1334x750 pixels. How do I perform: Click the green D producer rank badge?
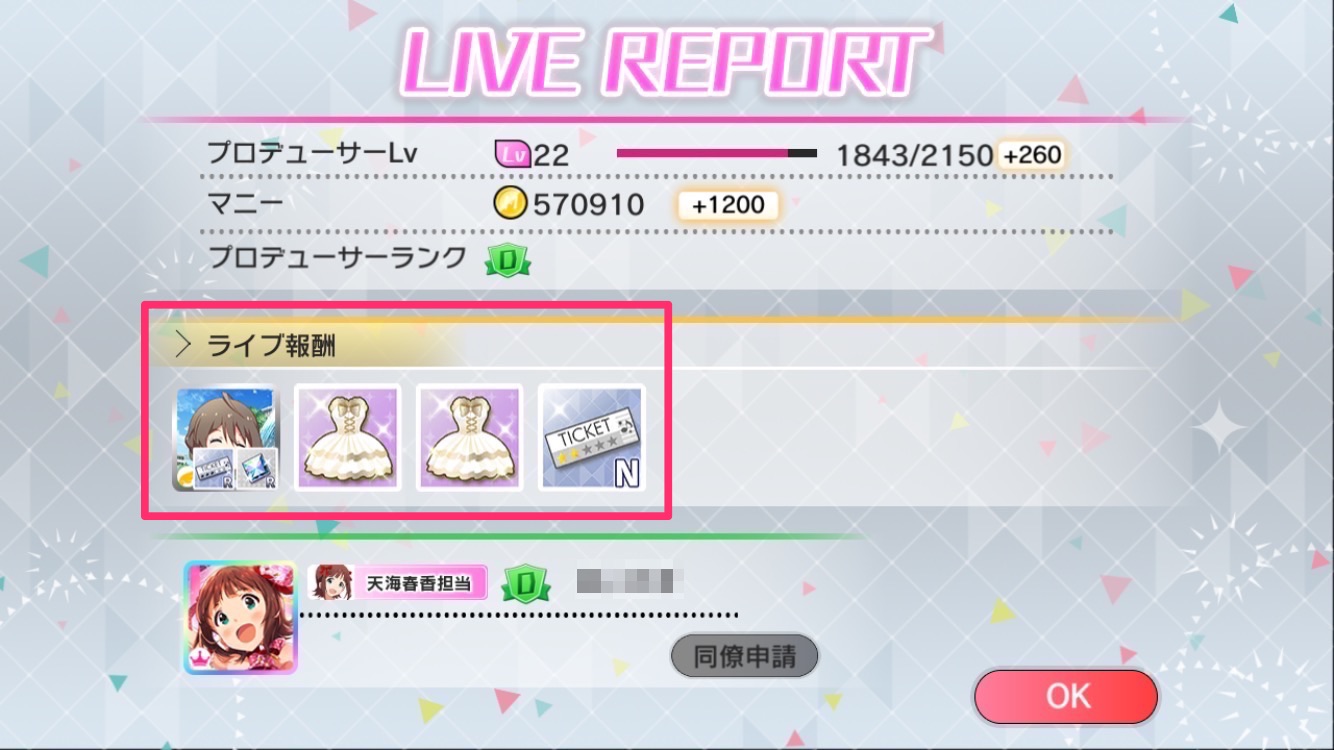coord(508,260)
